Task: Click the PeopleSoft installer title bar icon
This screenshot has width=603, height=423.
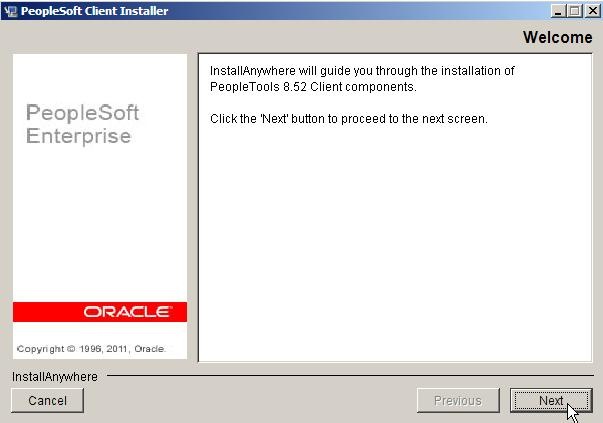Action: (x=10, y=11)
